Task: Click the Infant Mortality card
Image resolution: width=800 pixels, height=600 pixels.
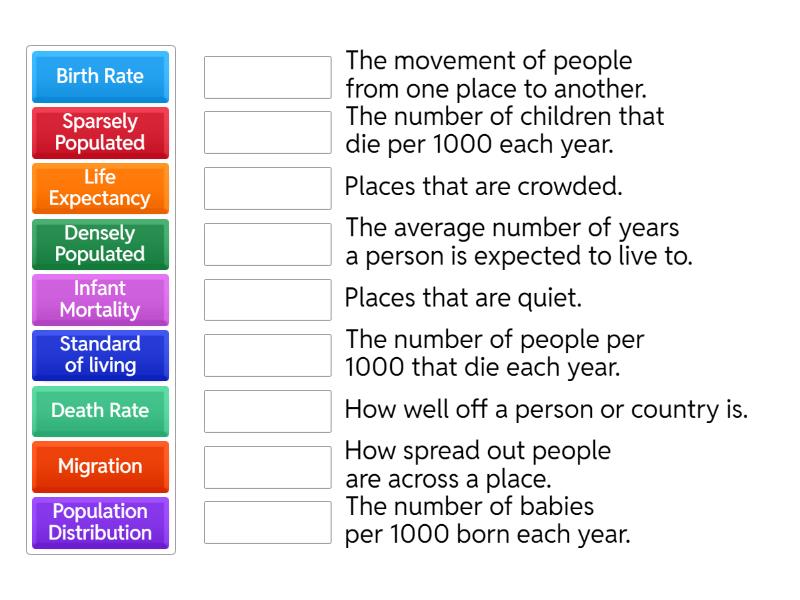Action: pyautogui.click(x=100, y=299)
